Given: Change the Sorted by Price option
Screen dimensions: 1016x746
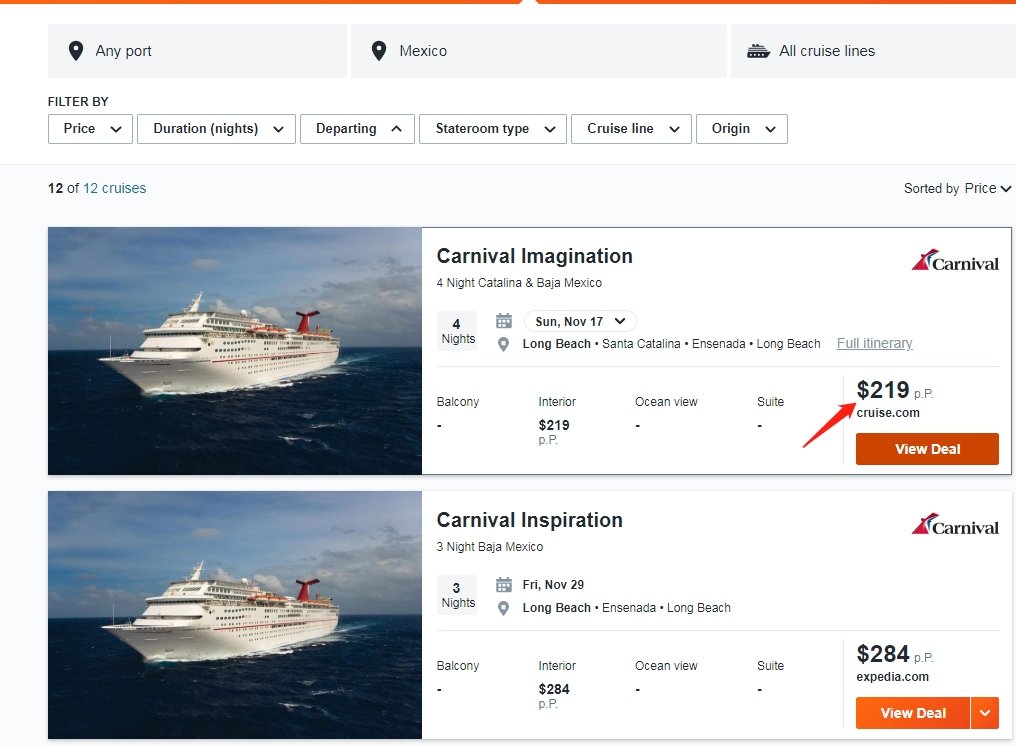Looking at the screenshot, I should (987, 189).
